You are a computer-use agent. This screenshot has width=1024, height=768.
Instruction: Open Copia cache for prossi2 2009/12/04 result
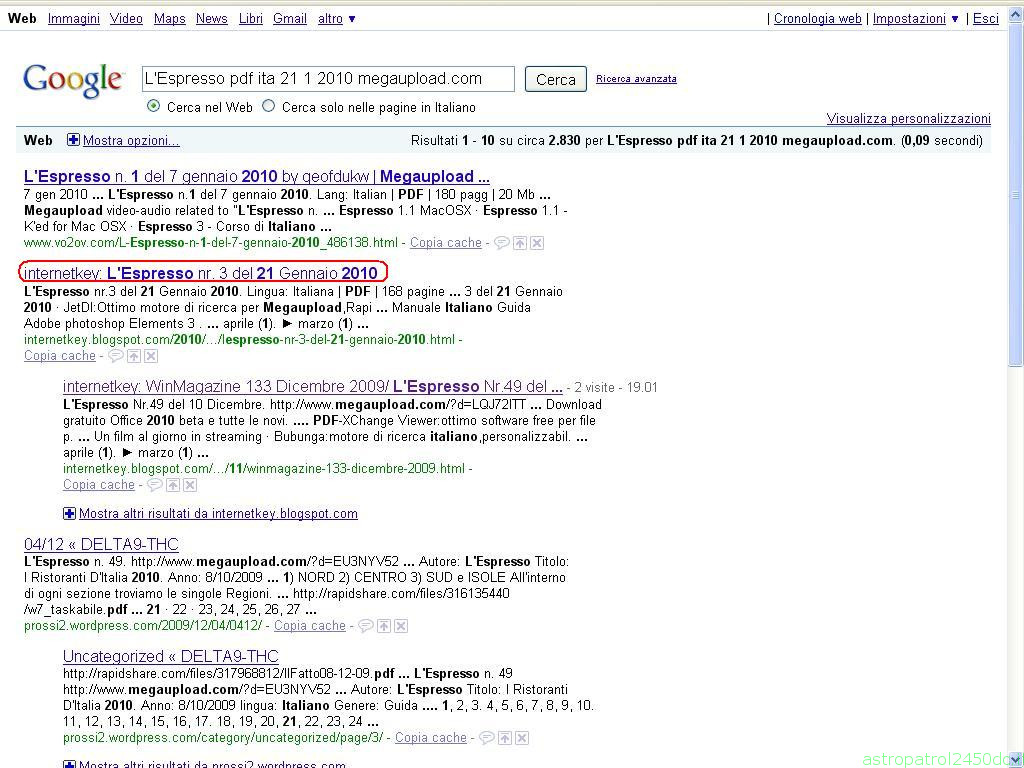click(310, 626)
